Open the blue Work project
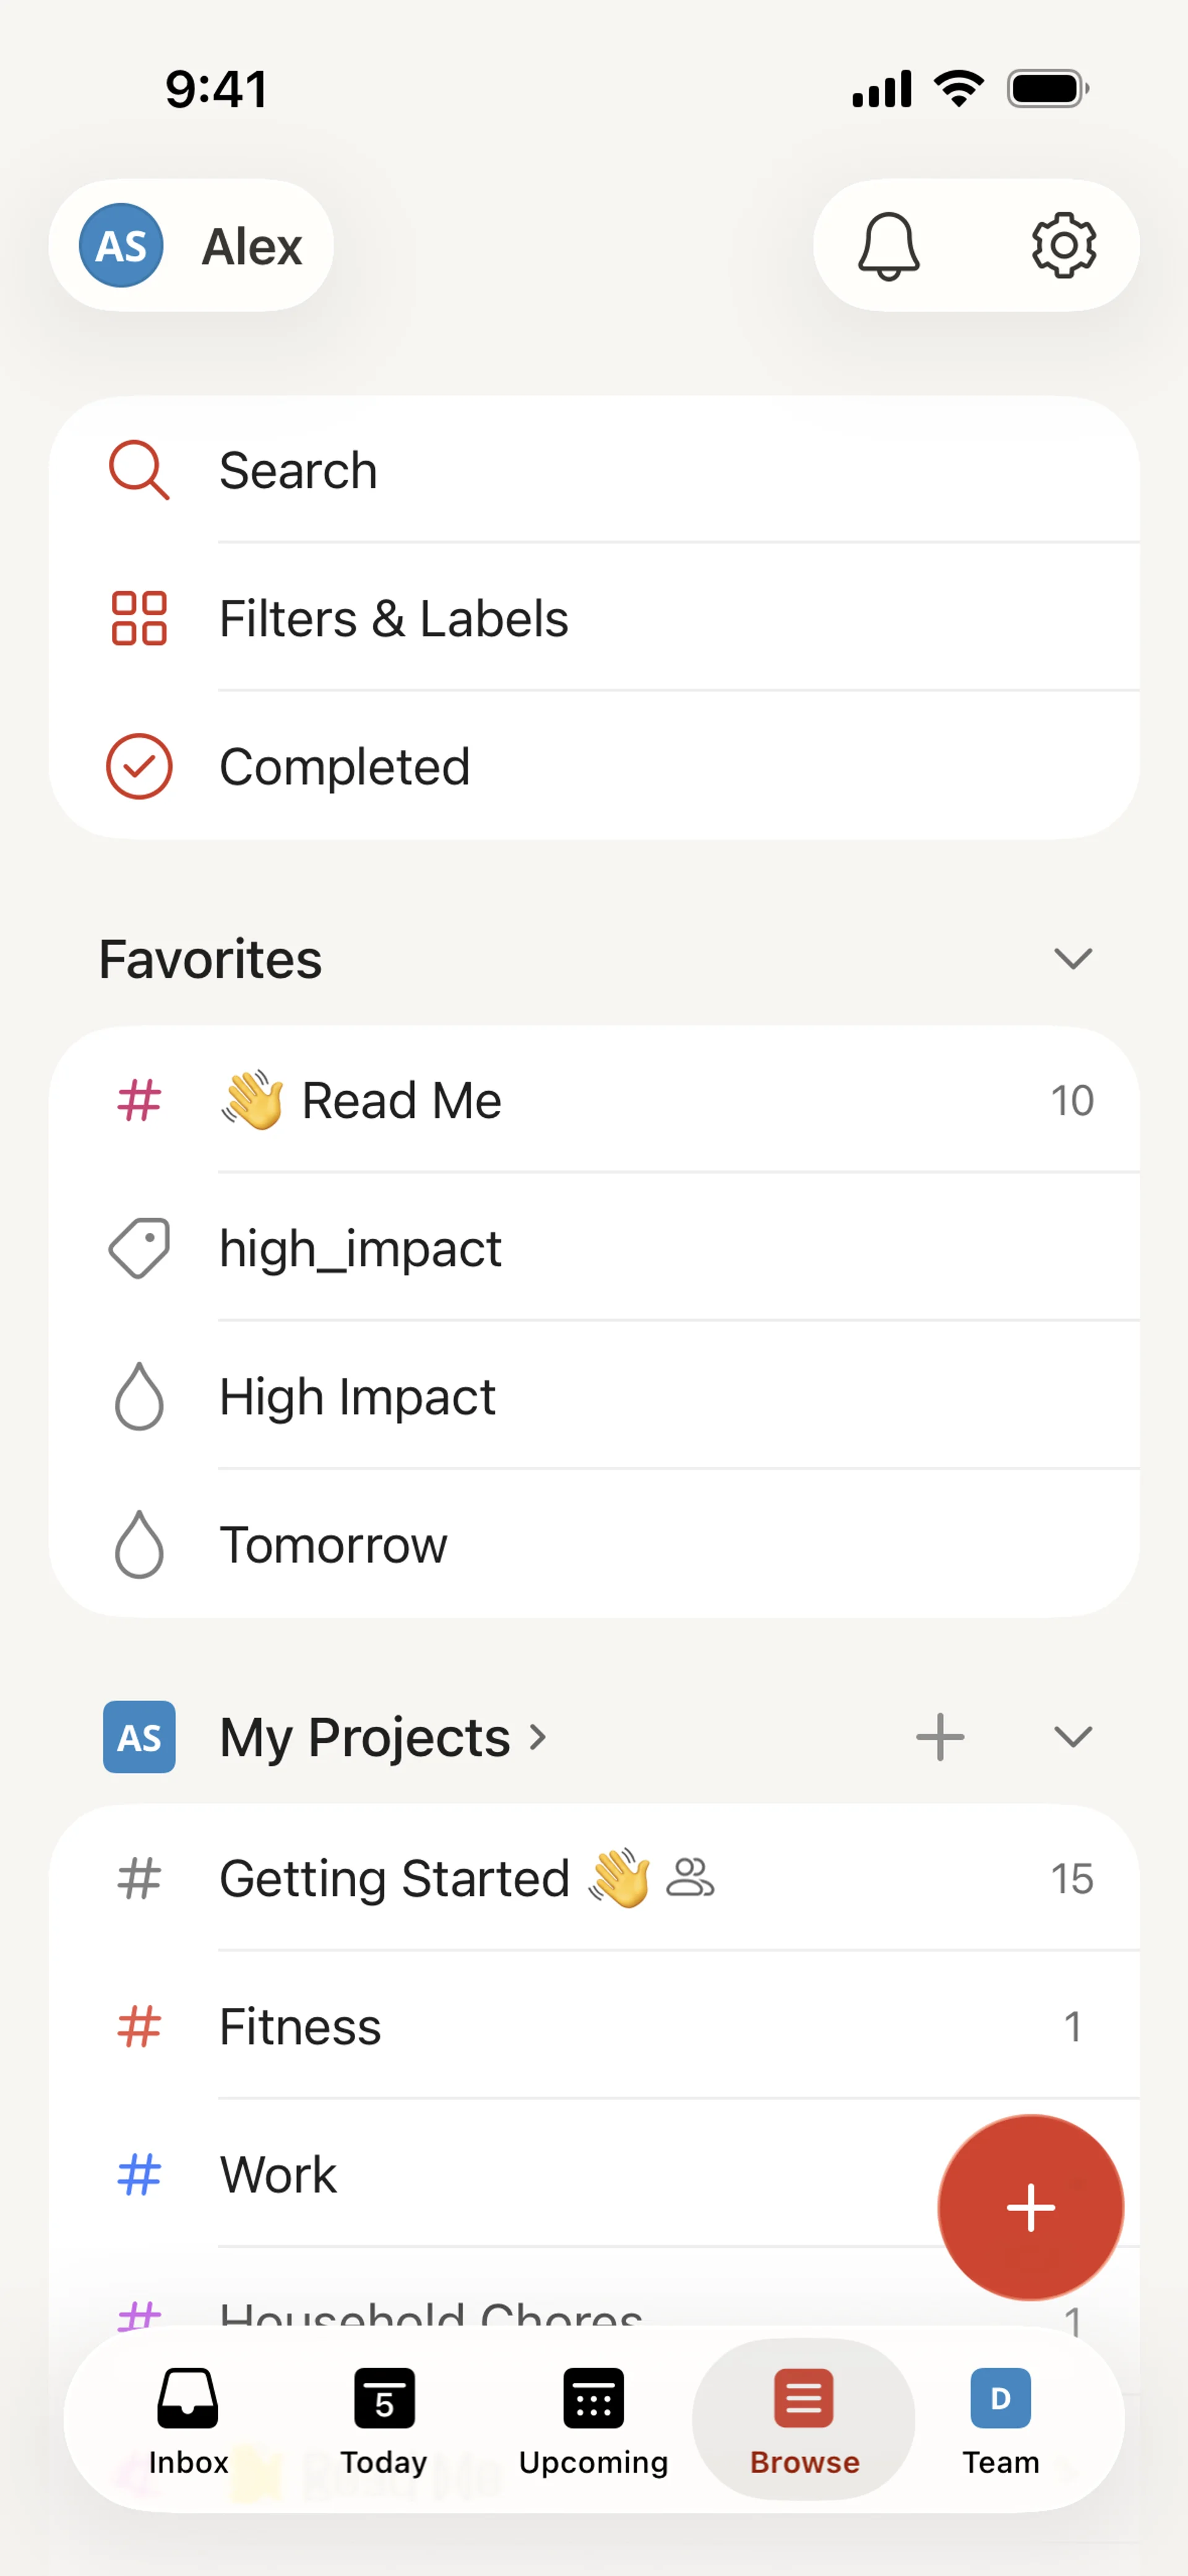 pos(278,2175)
